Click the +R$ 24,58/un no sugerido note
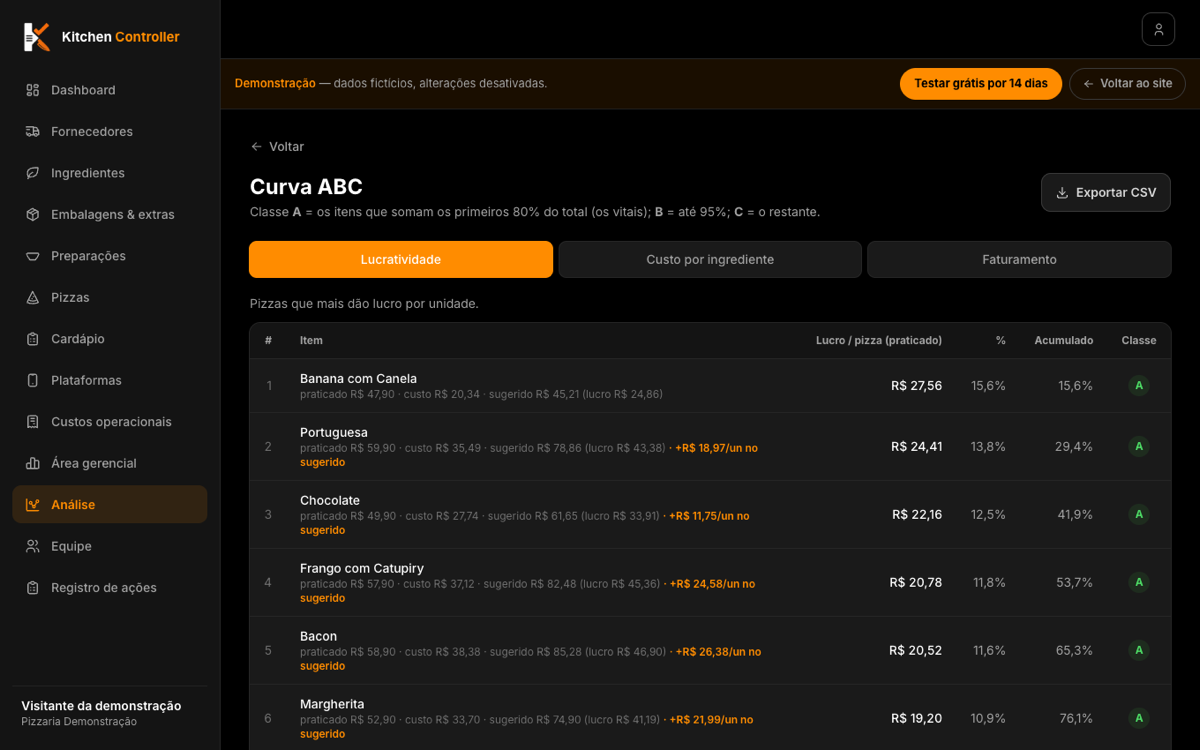The image size is (1200, 750). coord(528,590)
